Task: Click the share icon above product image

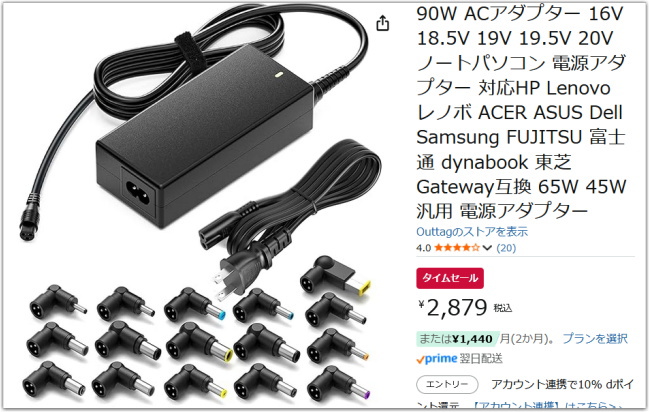Action: coord(382,23)
